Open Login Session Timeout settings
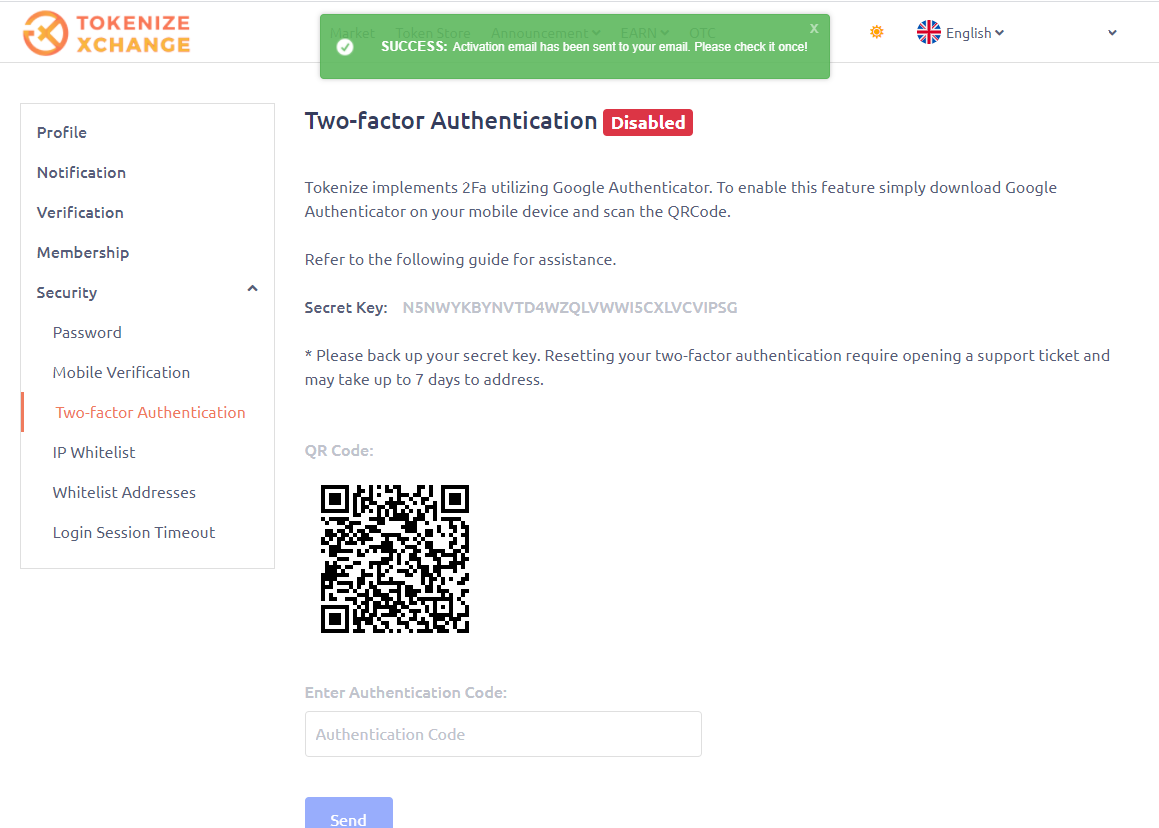Viewport: 1159px width, 828px height. pos(134,532)
